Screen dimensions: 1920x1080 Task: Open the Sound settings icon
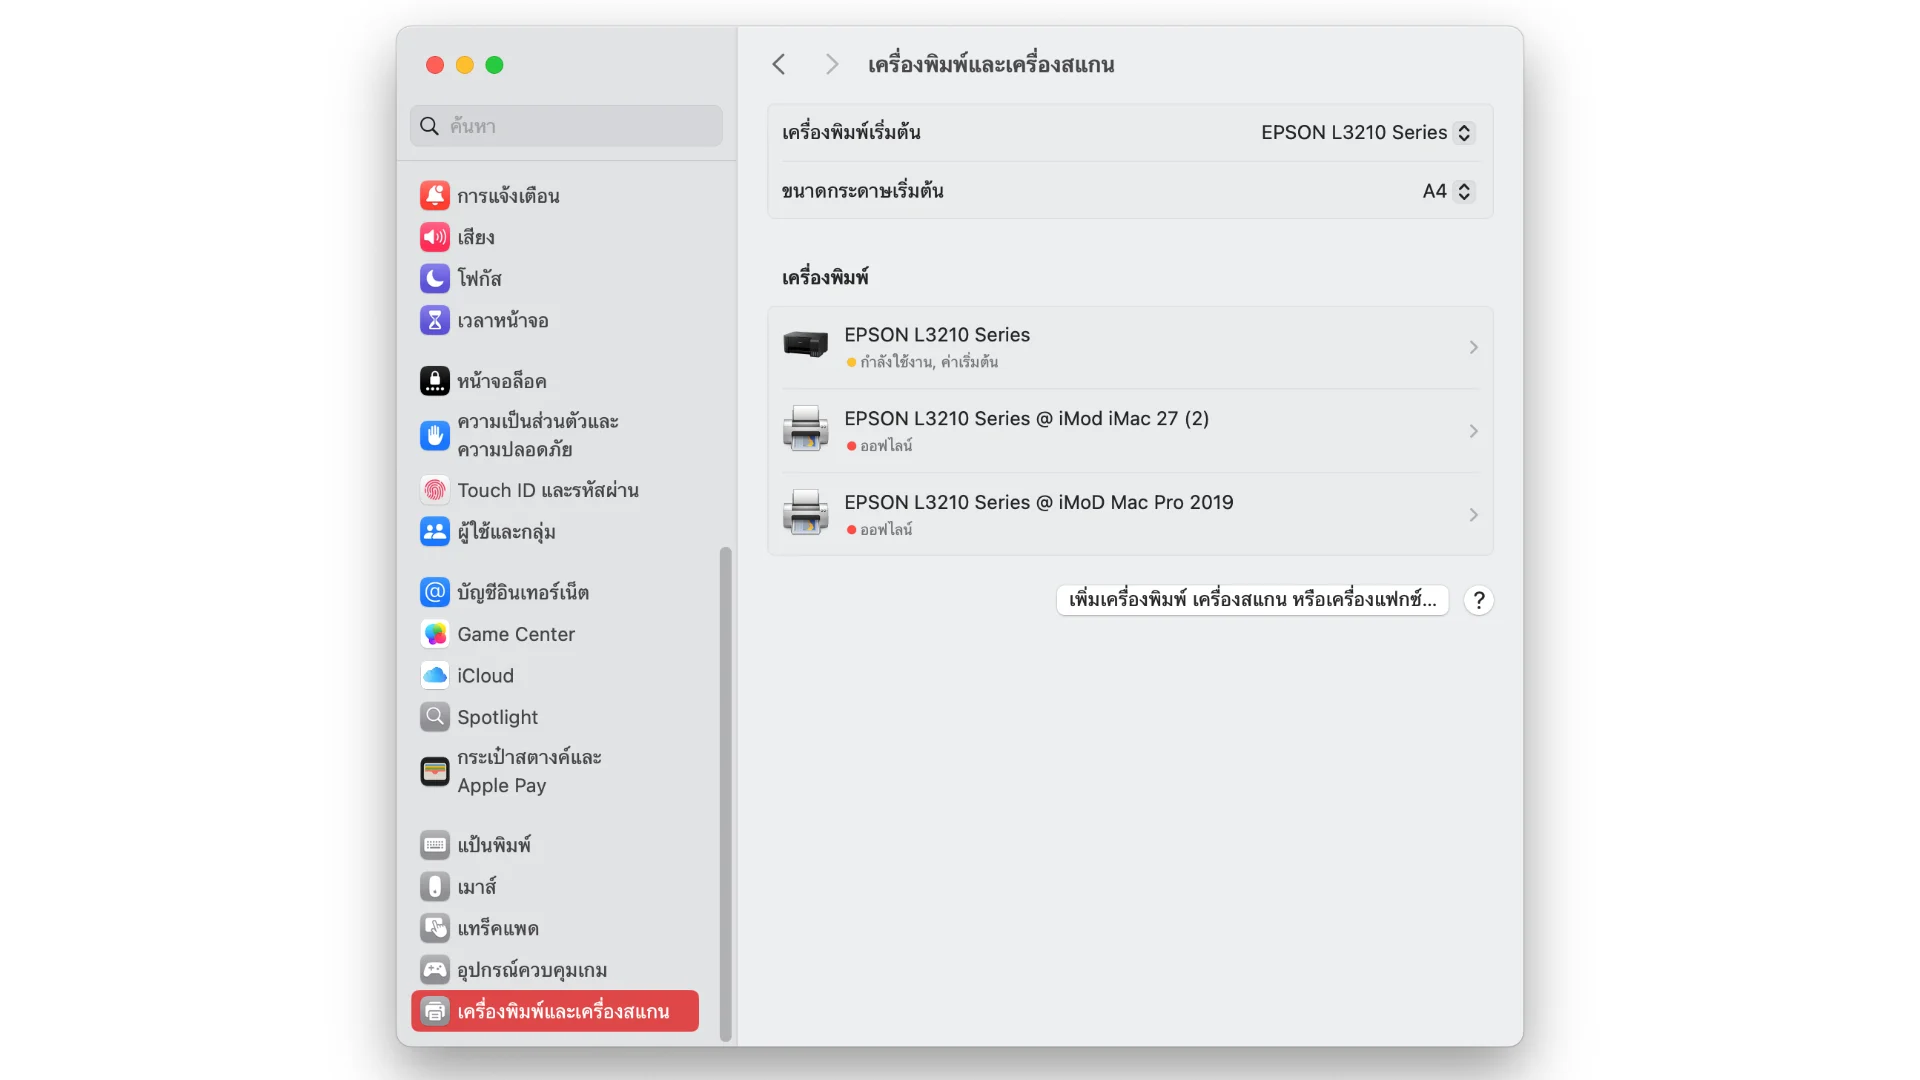pos(434,237)
